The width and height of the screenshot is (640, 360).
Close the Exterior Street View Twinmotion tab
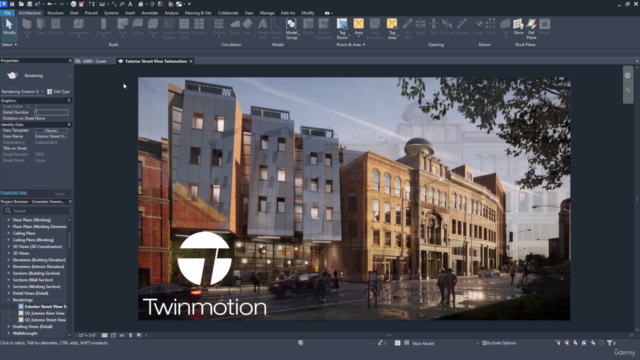(x=191, y=61)
